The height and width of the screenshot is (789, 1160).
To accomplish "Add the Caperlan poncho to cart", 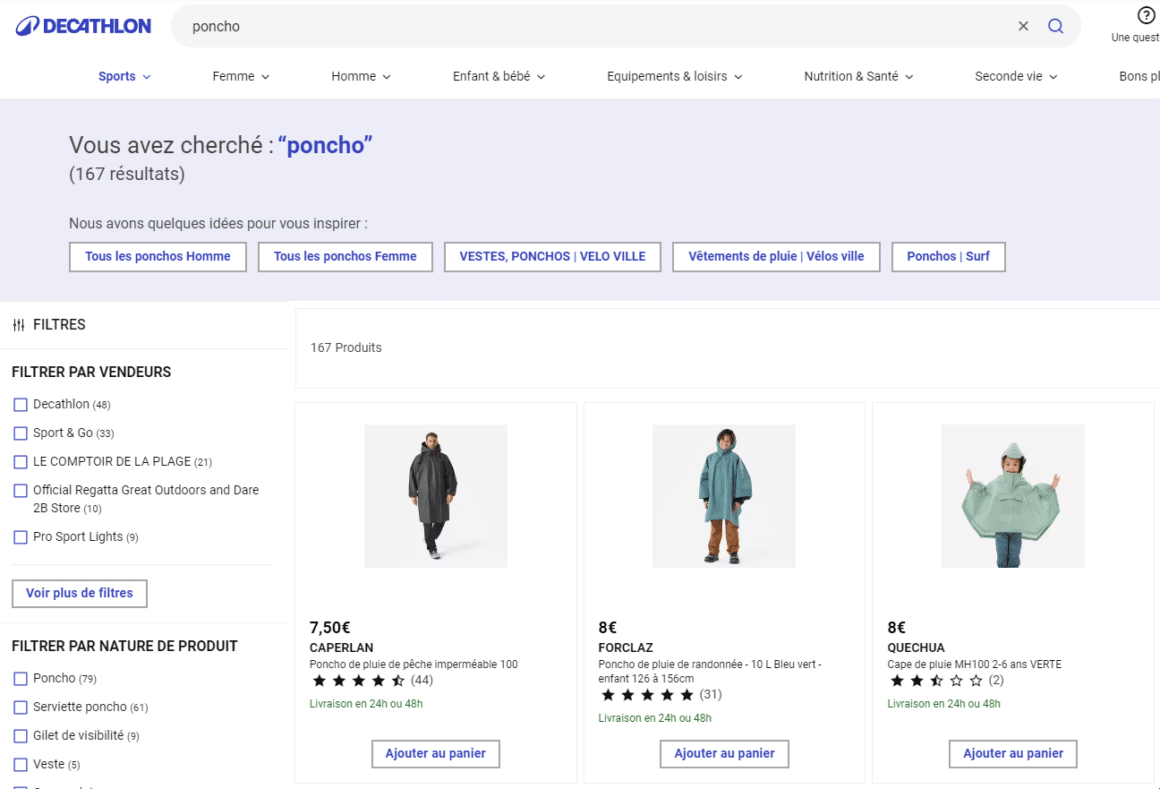I will [435, 753].
